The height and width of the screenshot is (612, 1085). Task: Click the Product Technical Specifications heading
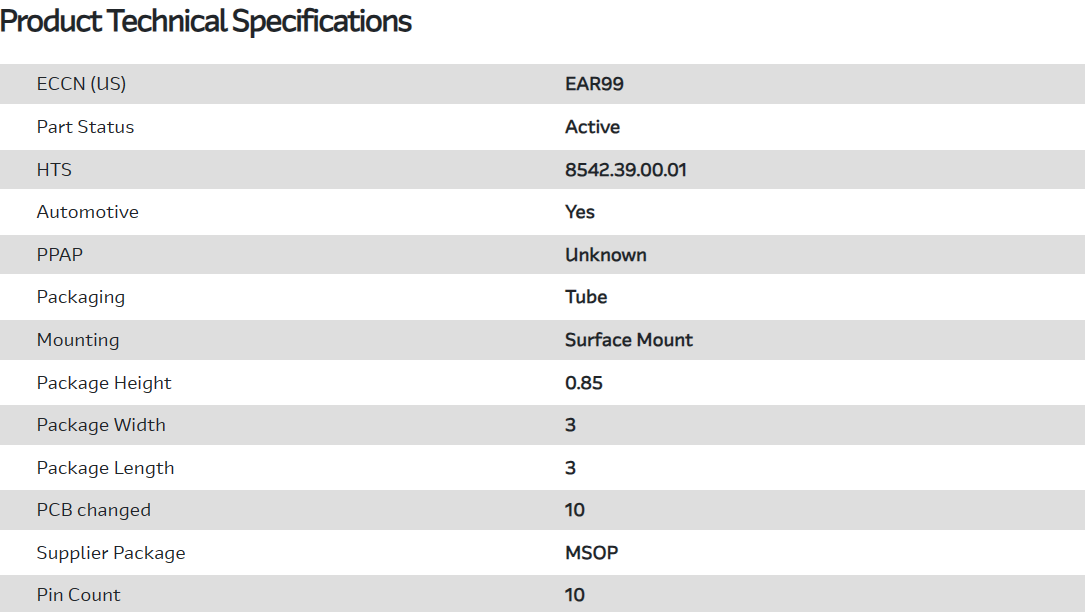coord(206,21)
